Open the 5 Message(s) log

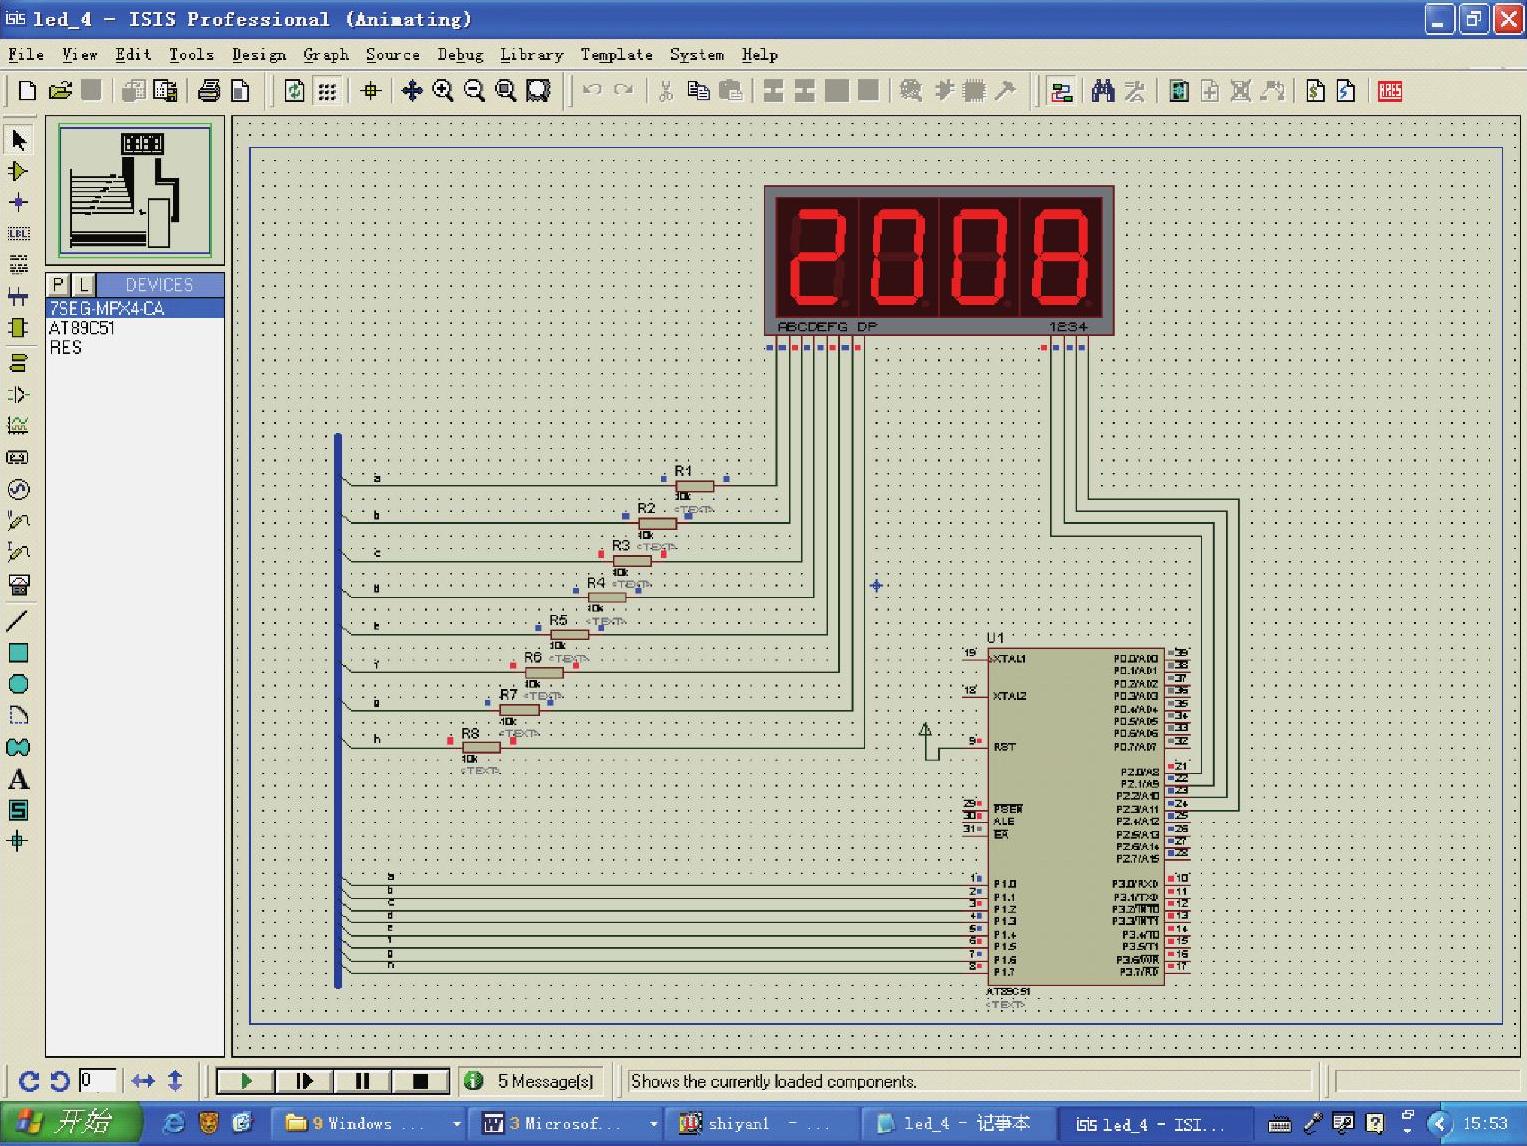pos(532,1081)
